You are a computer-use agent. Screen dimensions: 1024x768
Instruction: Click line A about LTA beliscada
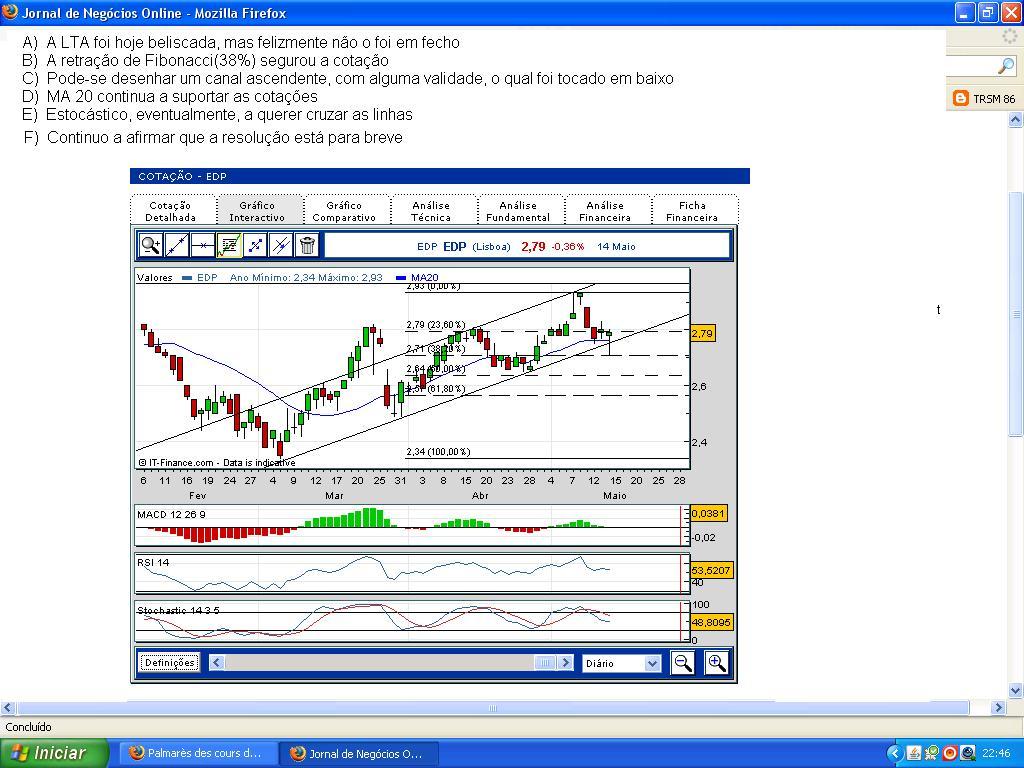click(241, 43)
